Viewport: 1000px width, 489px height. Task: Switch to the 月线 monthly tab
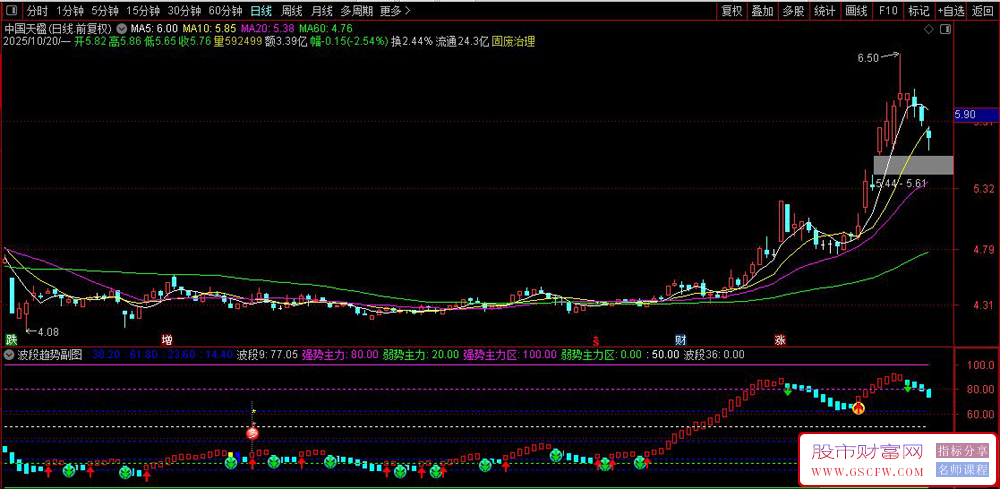click(x=322, y=11)
